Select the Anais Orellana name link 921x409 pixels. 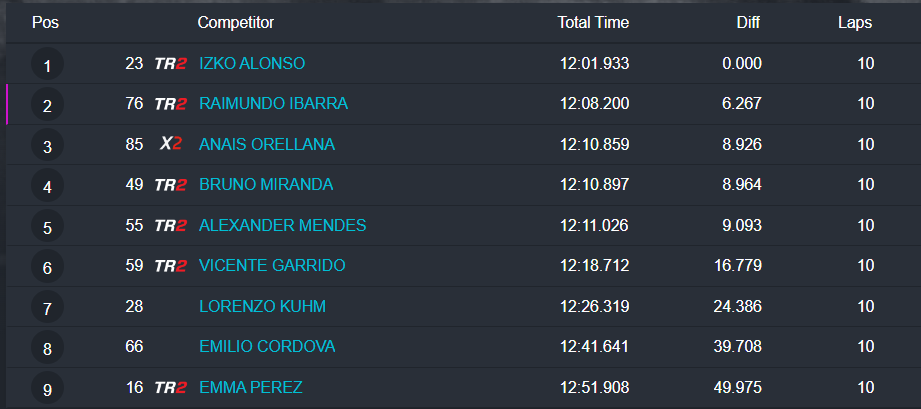tap(267, 145)
